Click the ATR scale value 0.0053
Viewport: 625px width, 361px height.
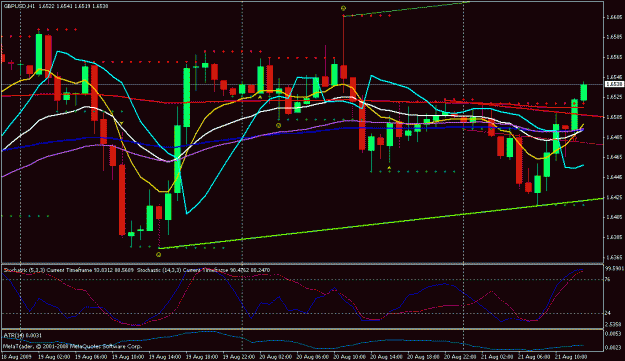click(613, 334)
